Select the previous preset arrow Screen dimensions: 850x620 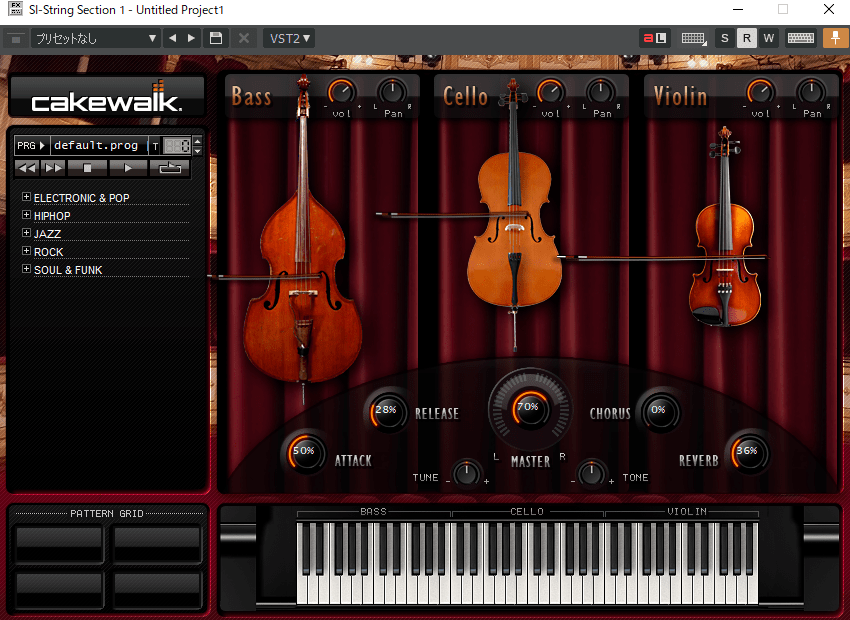click(x=173, y=38)
